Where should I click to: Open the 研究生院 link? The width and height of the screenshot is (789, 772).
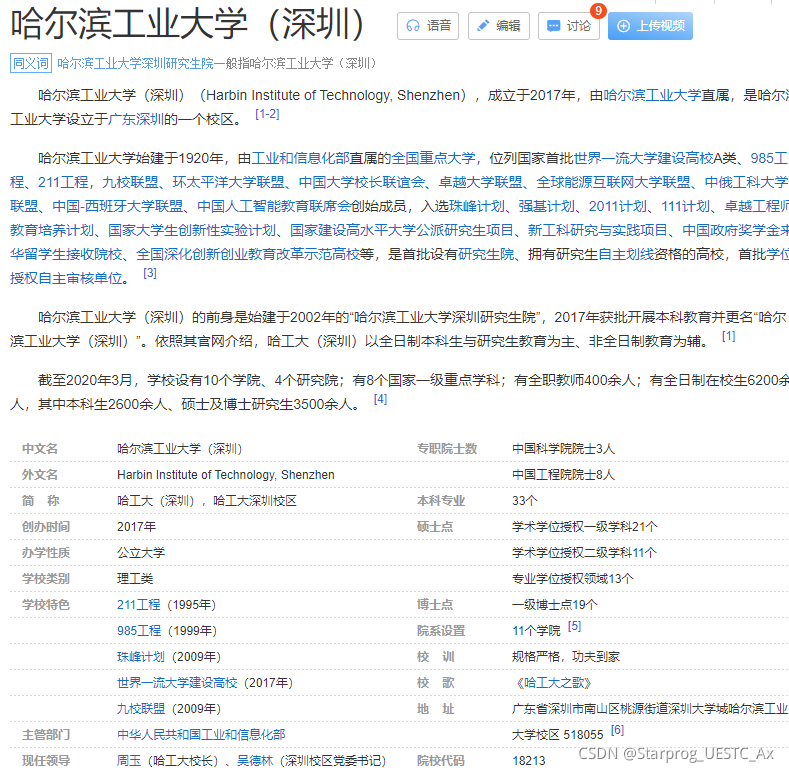tap(486, 255)
